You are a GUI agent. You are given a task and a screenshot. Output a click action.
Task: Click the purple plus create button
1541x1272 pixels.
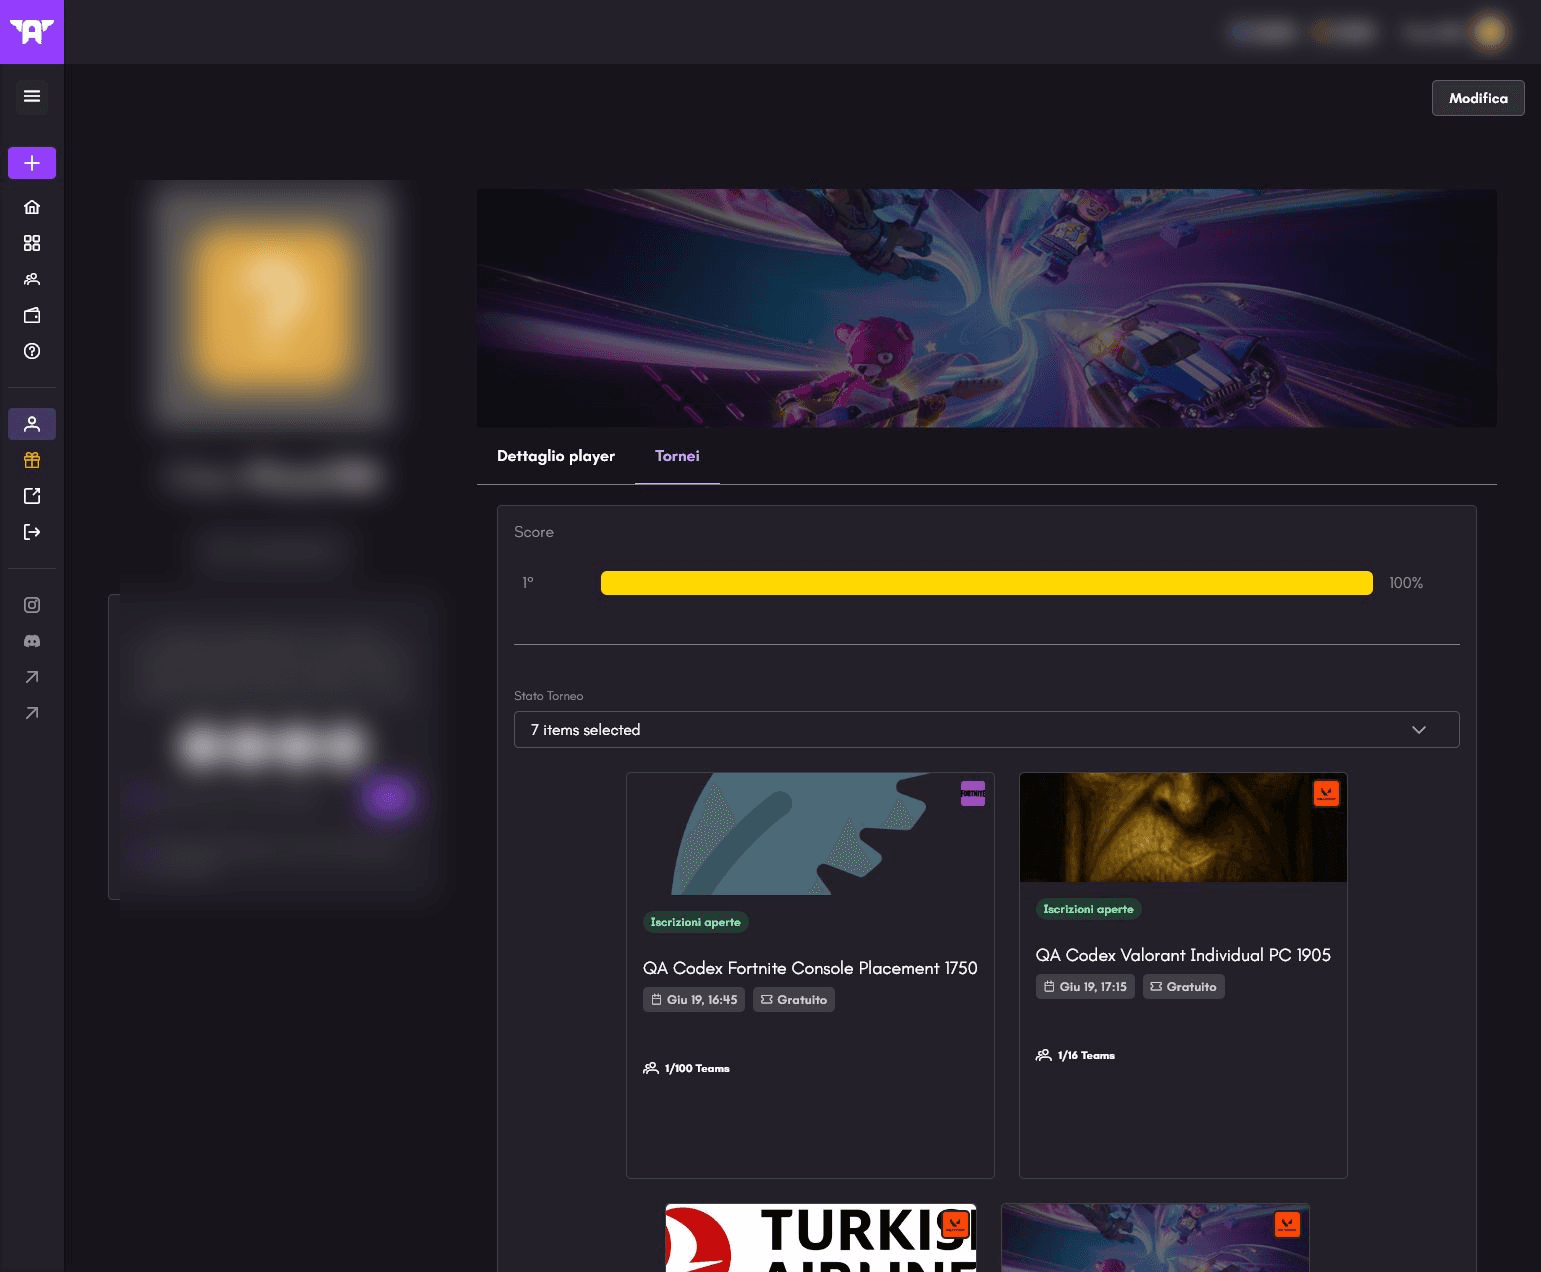(x=32, y=163)
